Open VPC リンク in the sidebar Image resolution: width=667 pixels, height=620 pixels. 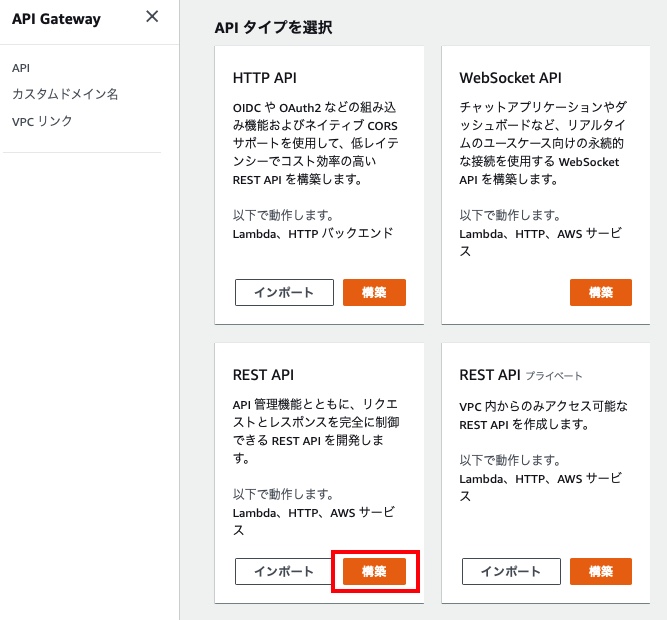(x=42, y=121)
